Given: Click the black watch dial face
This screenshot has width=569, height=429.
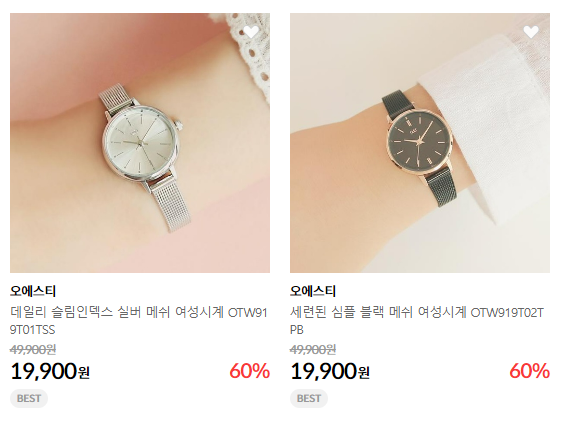Looking at the screenshot, I should pos(418,140).
